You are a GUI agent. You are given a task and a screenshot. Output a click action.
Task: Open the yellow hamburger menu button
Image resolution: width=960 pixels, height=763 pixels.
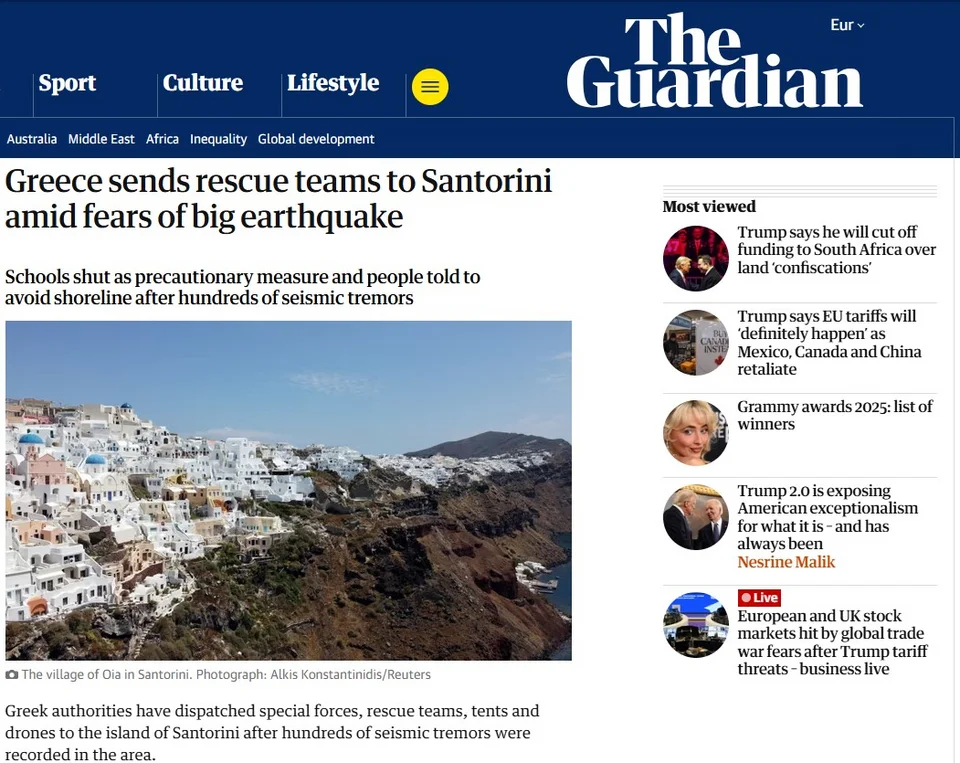click(x=430, y=87)
